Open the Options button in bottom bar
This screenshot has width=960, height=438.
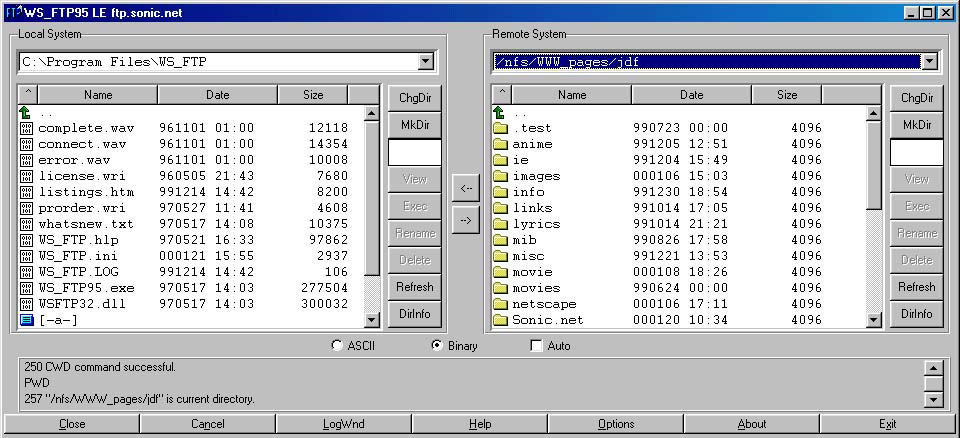[616, 424]
